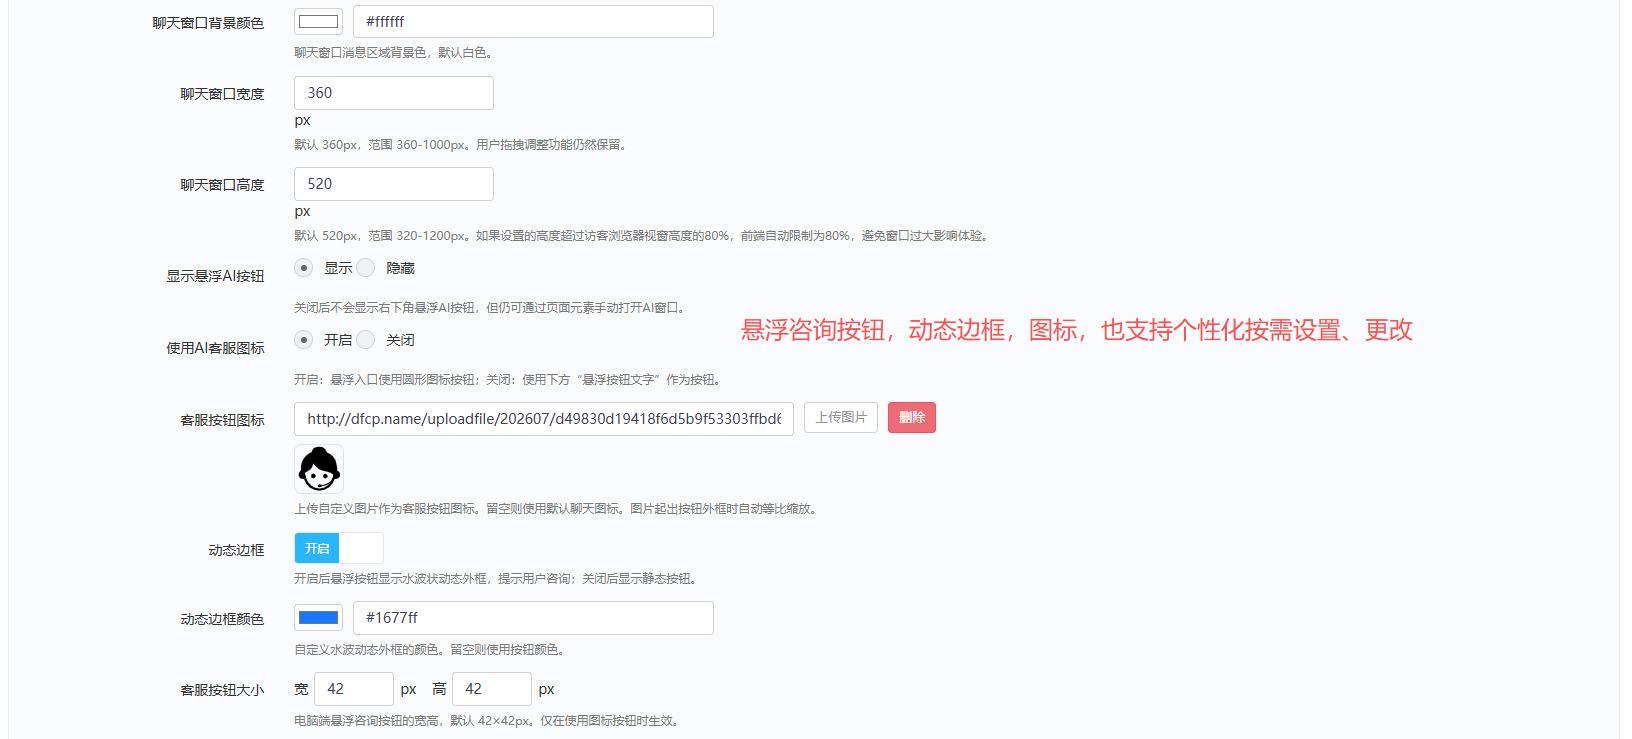The width and height of the screenshot is (1632, 739).
Task: Focus the chat window width field 360
Action: pyautogui.click(x=394, y=93)
